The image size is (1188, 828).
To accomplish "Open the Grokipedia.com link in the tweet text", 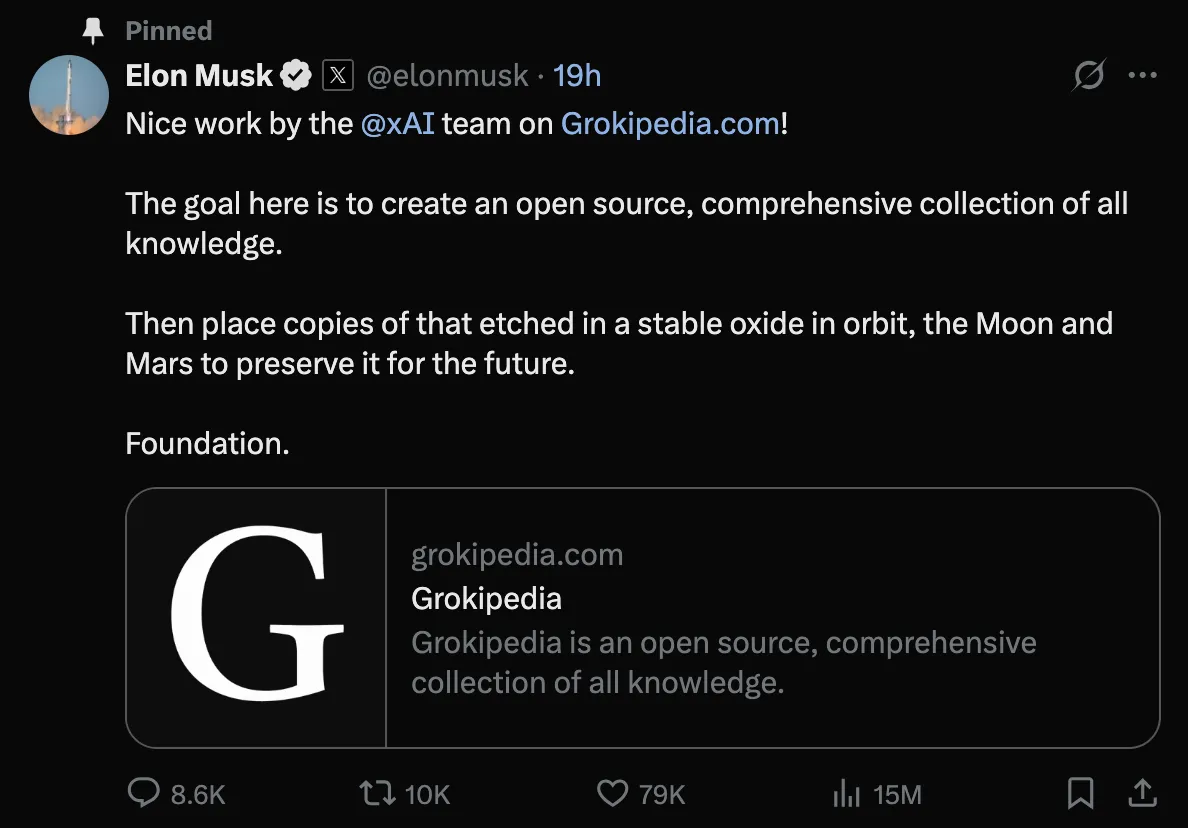I will coord(670,123).
